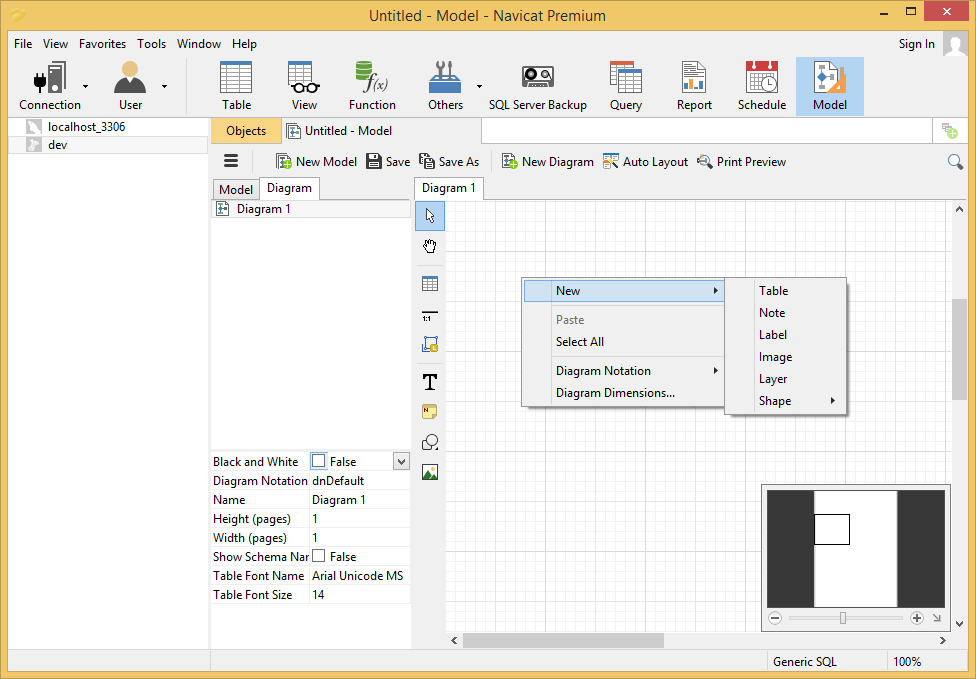Click Diagram Dimensions in context menu
Screen dimensions: 976x679
pos(615,393)
